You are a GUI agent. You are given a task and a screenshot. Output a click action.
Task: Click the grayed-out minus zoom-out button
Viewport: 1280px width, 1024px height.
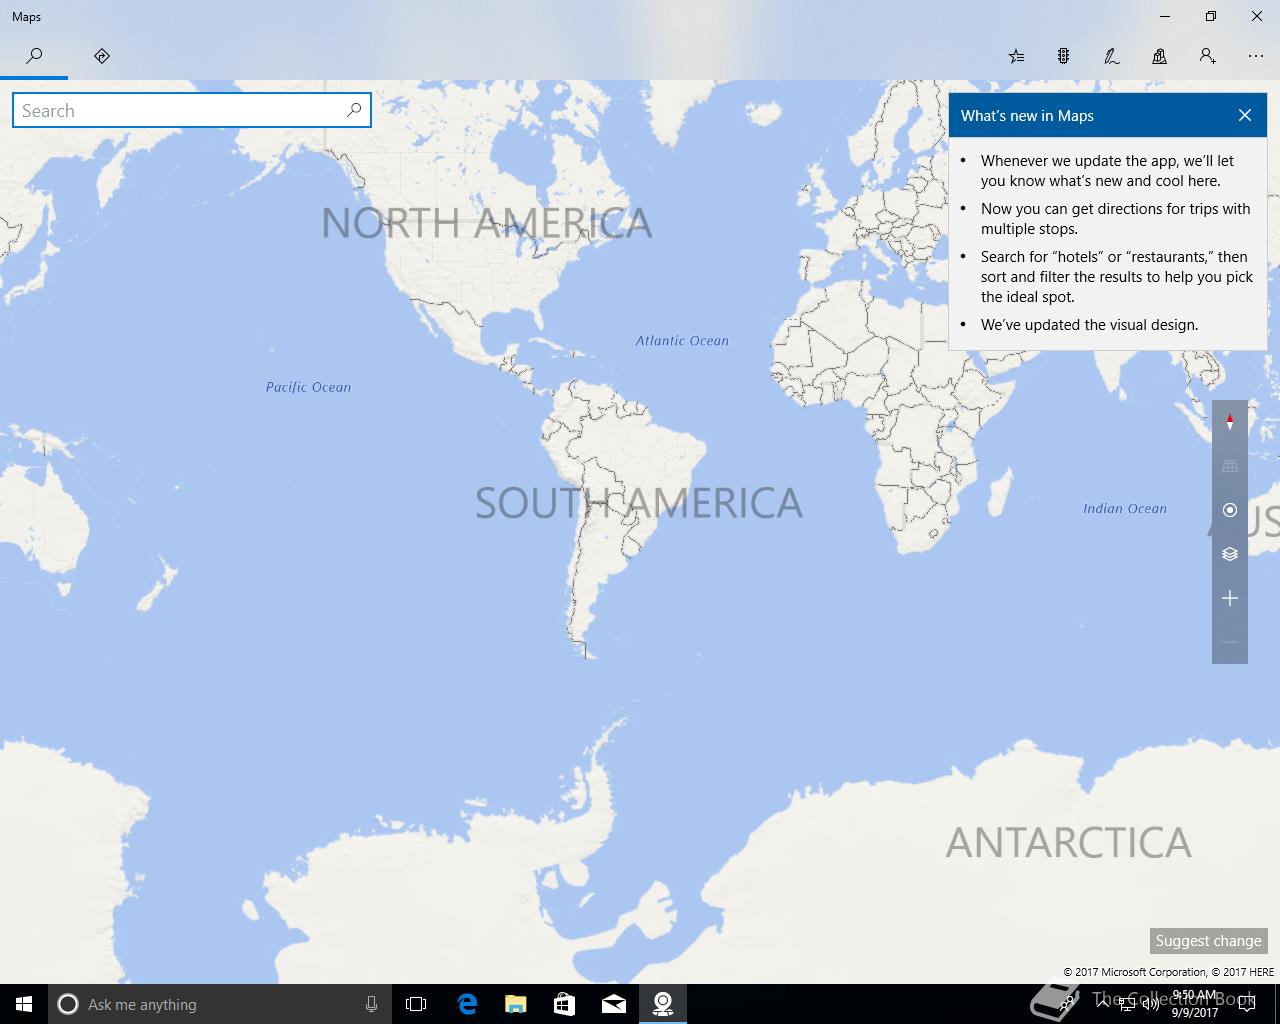click(1230, 642)
